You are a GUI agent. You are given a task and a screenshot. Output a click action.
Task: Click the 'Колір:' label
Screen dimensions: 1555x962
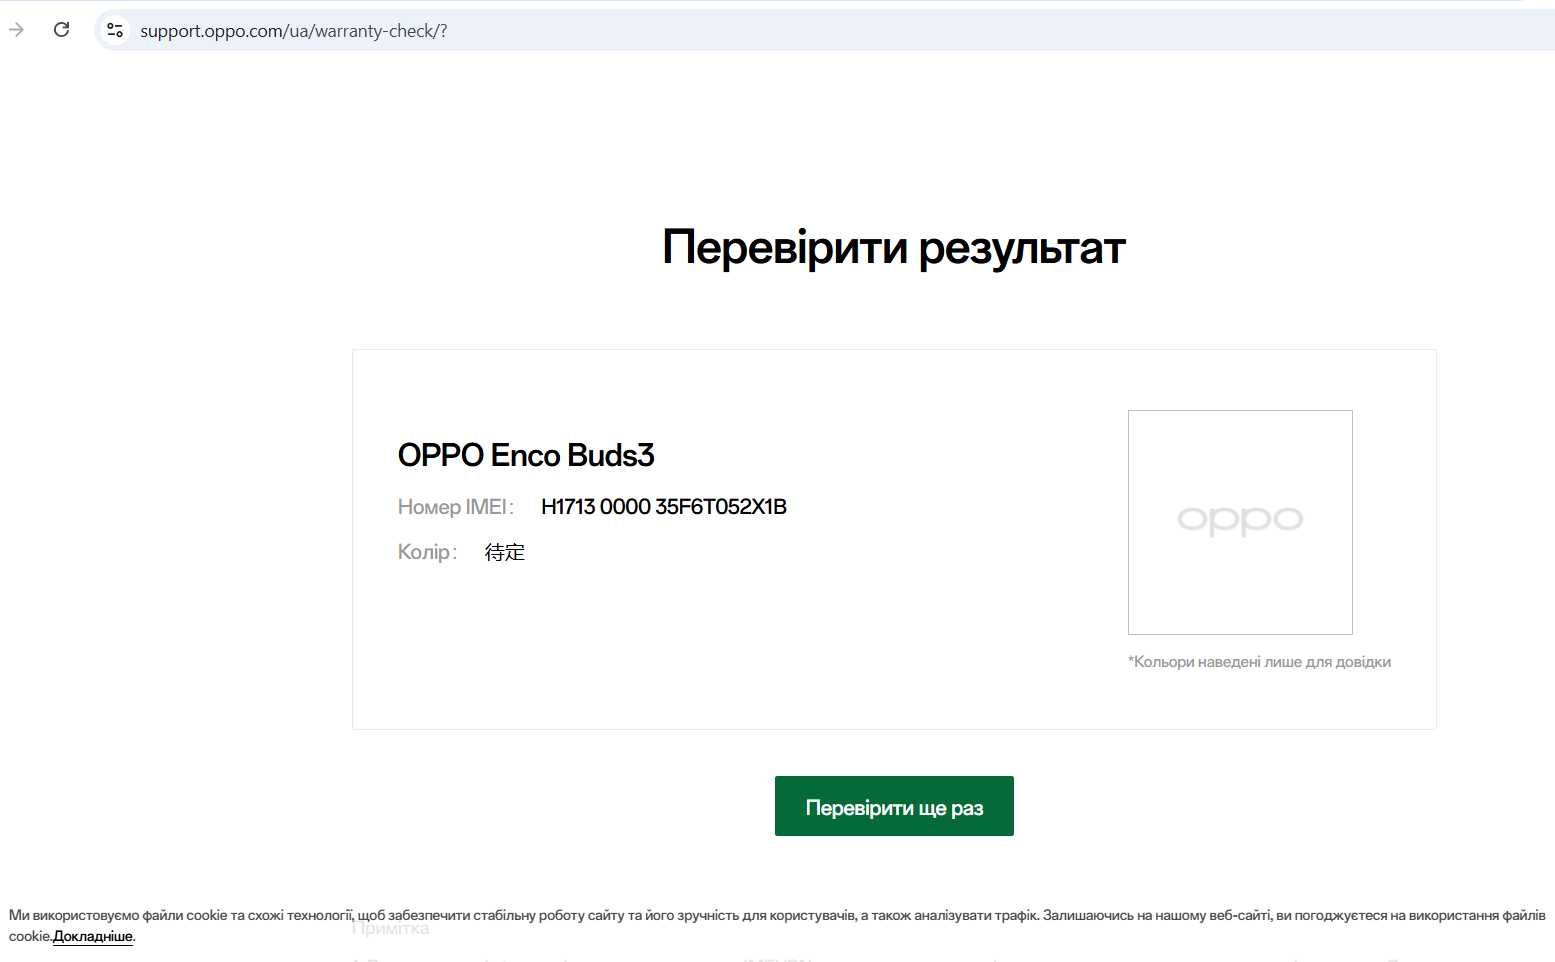[427, 552]
